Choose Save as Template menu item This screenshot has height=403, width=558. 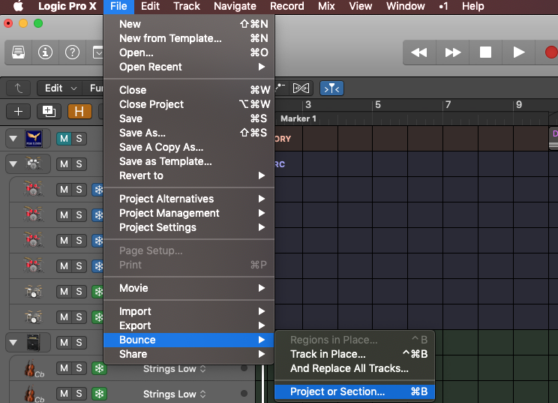pyautogui.click(x=189, y=161)
